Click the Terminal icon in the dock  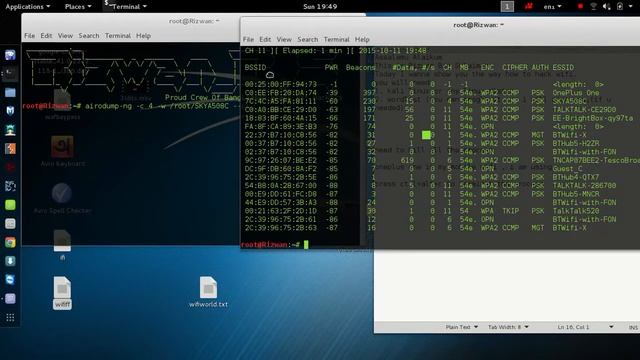10,74
